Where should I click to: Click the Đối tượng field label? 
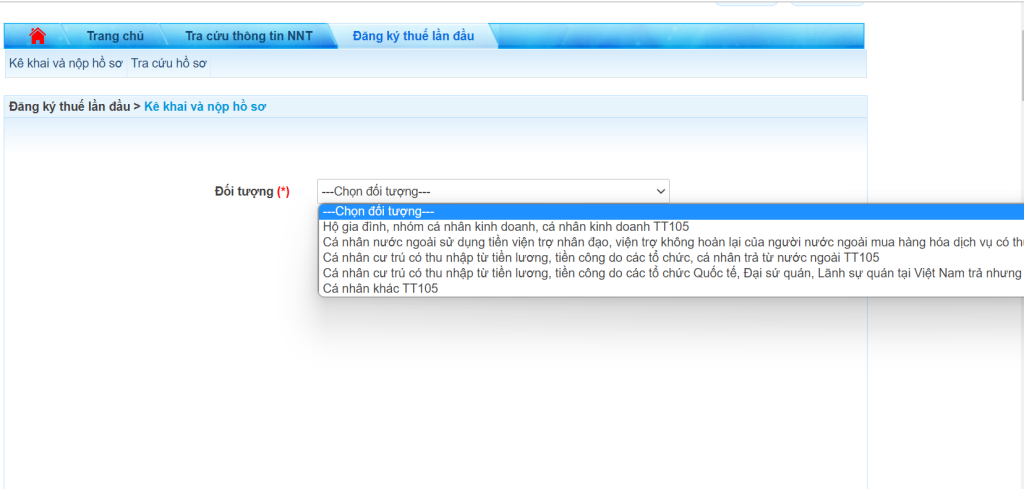[x=244, y=191]
